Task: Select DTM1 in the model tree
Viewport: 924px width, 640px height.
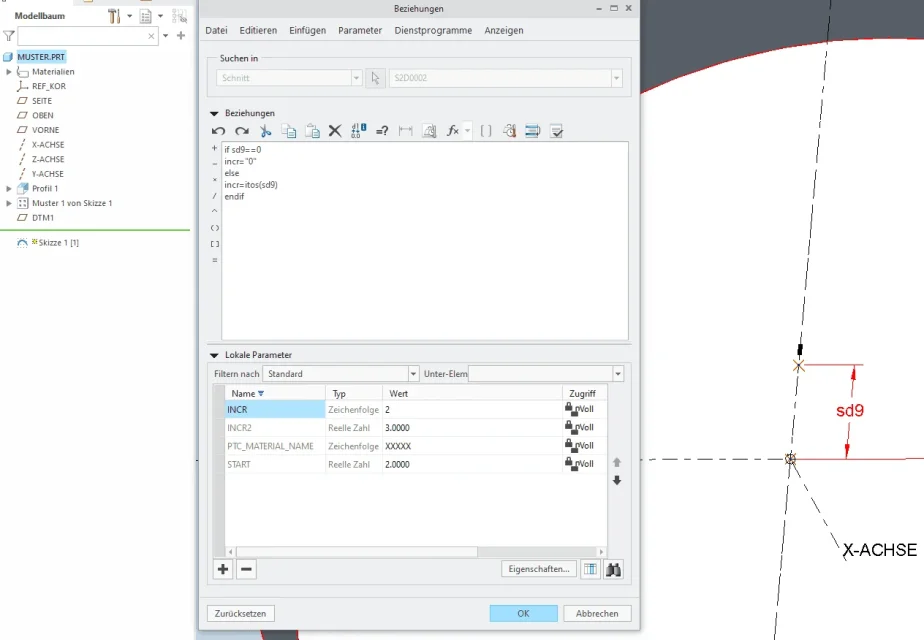Action: click(x=43, y=218)
